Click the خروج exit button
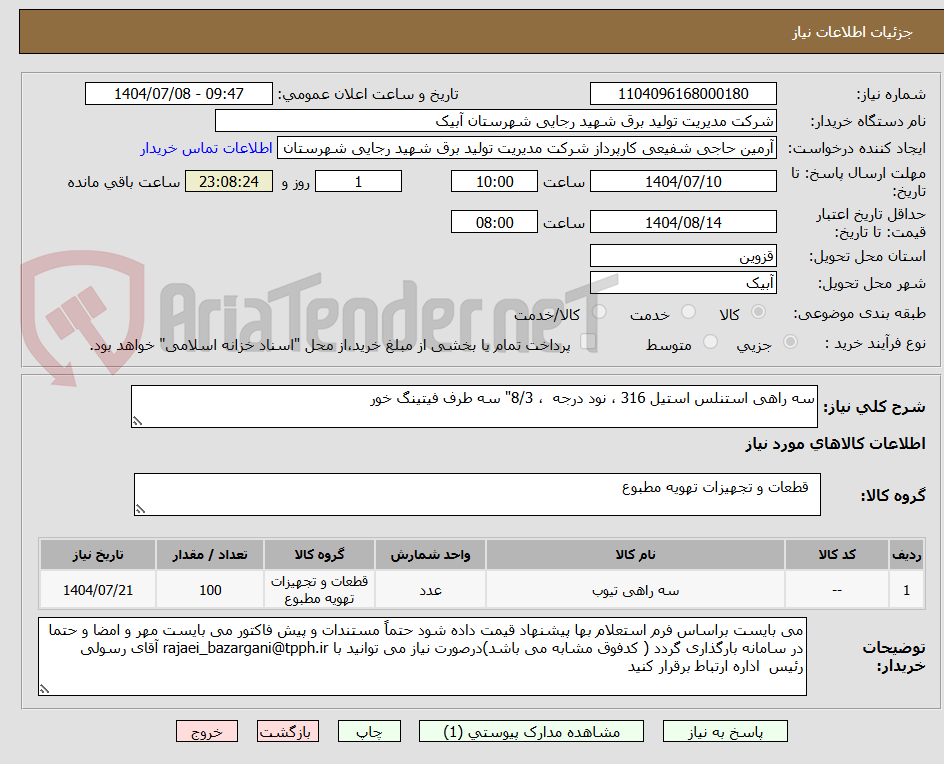The image size is (944, 764). click(207, 731)
